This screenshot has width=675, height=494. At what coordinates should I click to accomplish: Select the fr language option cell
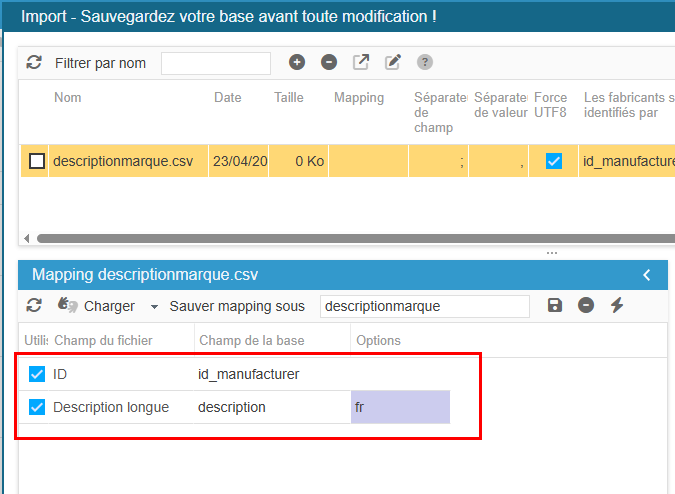click(400, 407)
